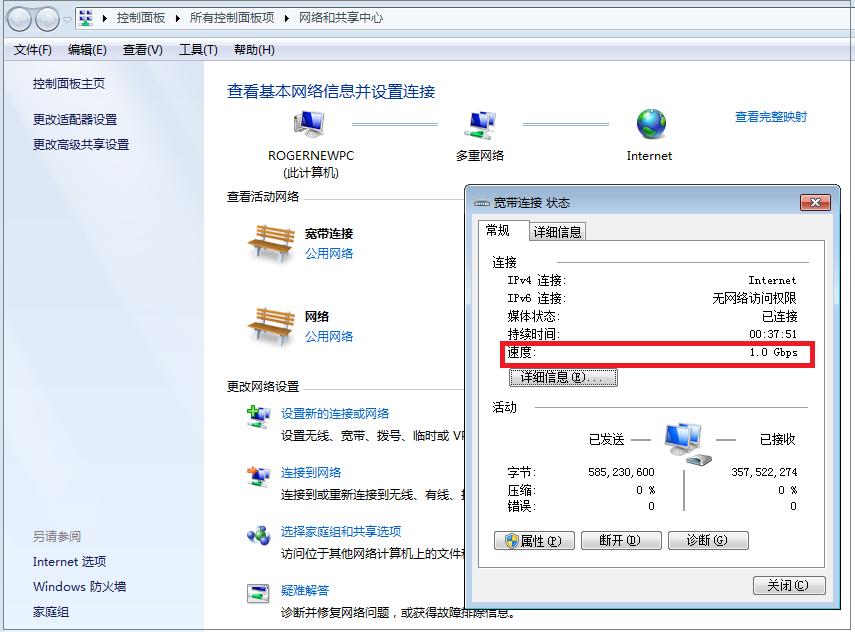Open 查看完整映射 link
This screenshot has width=855, height=632.
tap(770, 117)
